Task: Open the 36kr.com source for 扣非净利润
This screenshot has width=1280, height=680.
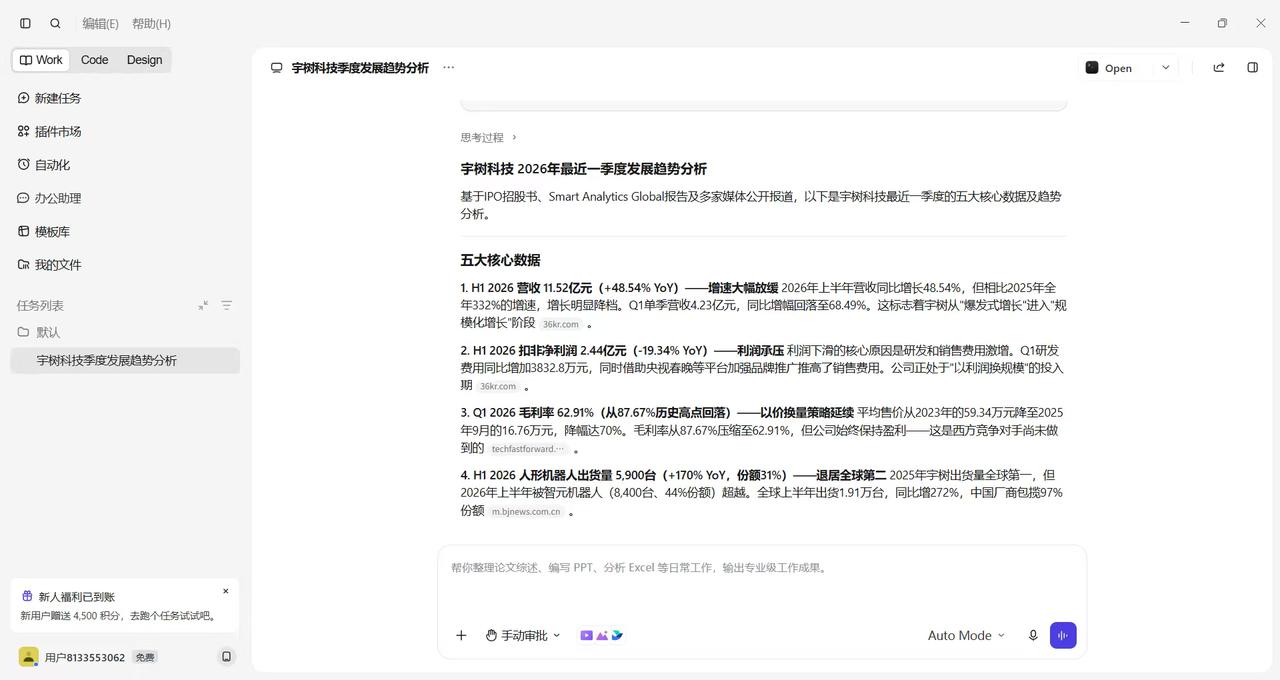Action: click(x=498, y=386)
